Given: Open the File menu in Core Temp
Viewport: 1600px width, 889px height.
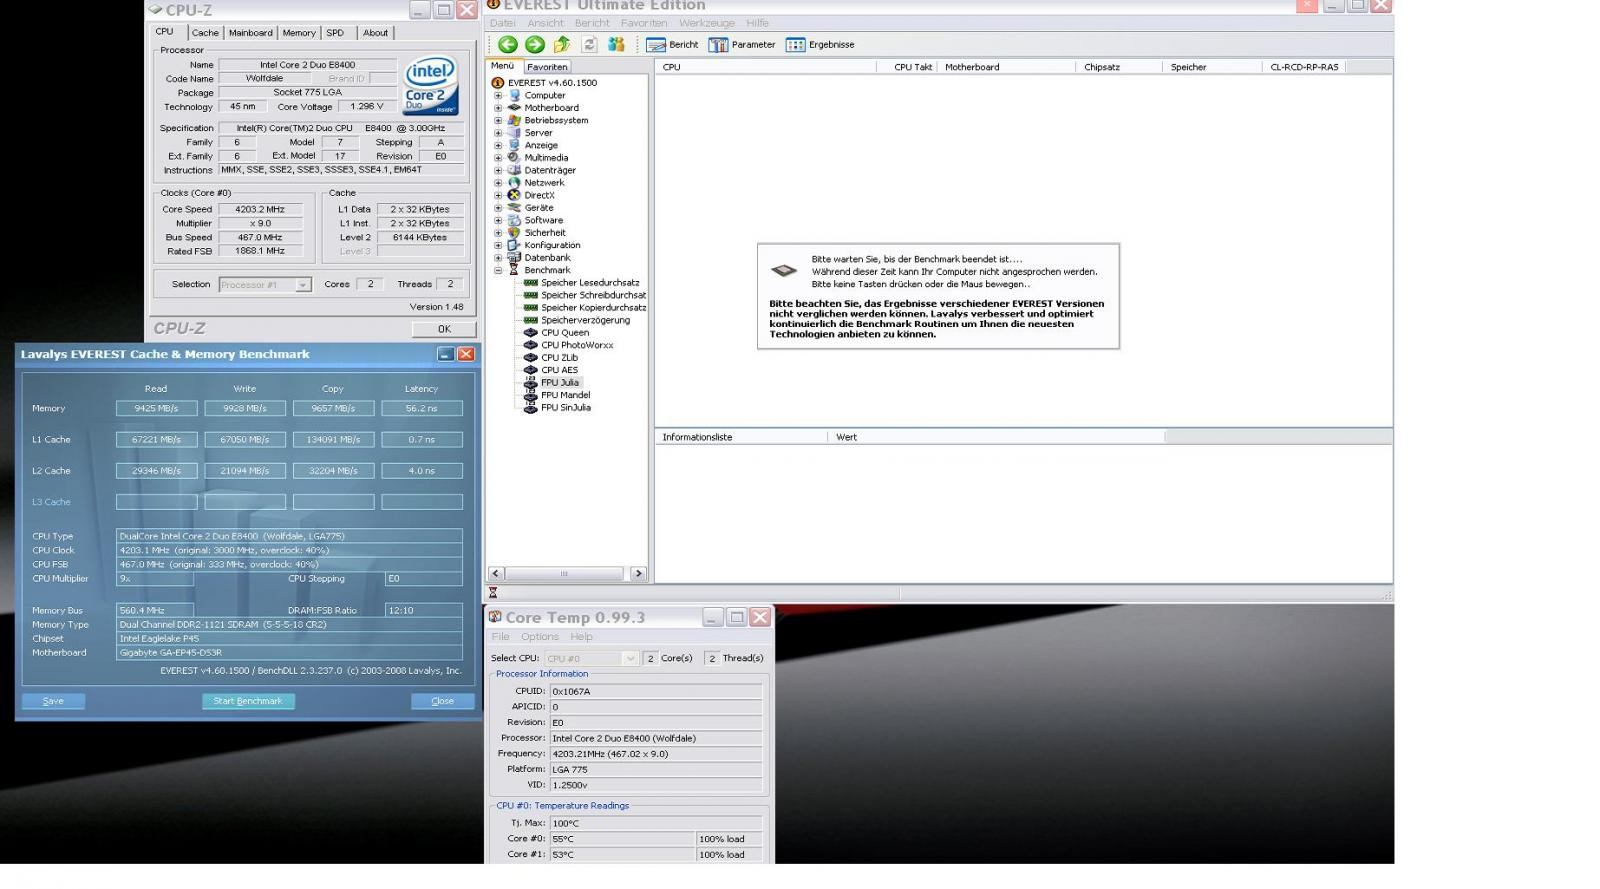Looking at the screenshot, I should click(501, 637).
